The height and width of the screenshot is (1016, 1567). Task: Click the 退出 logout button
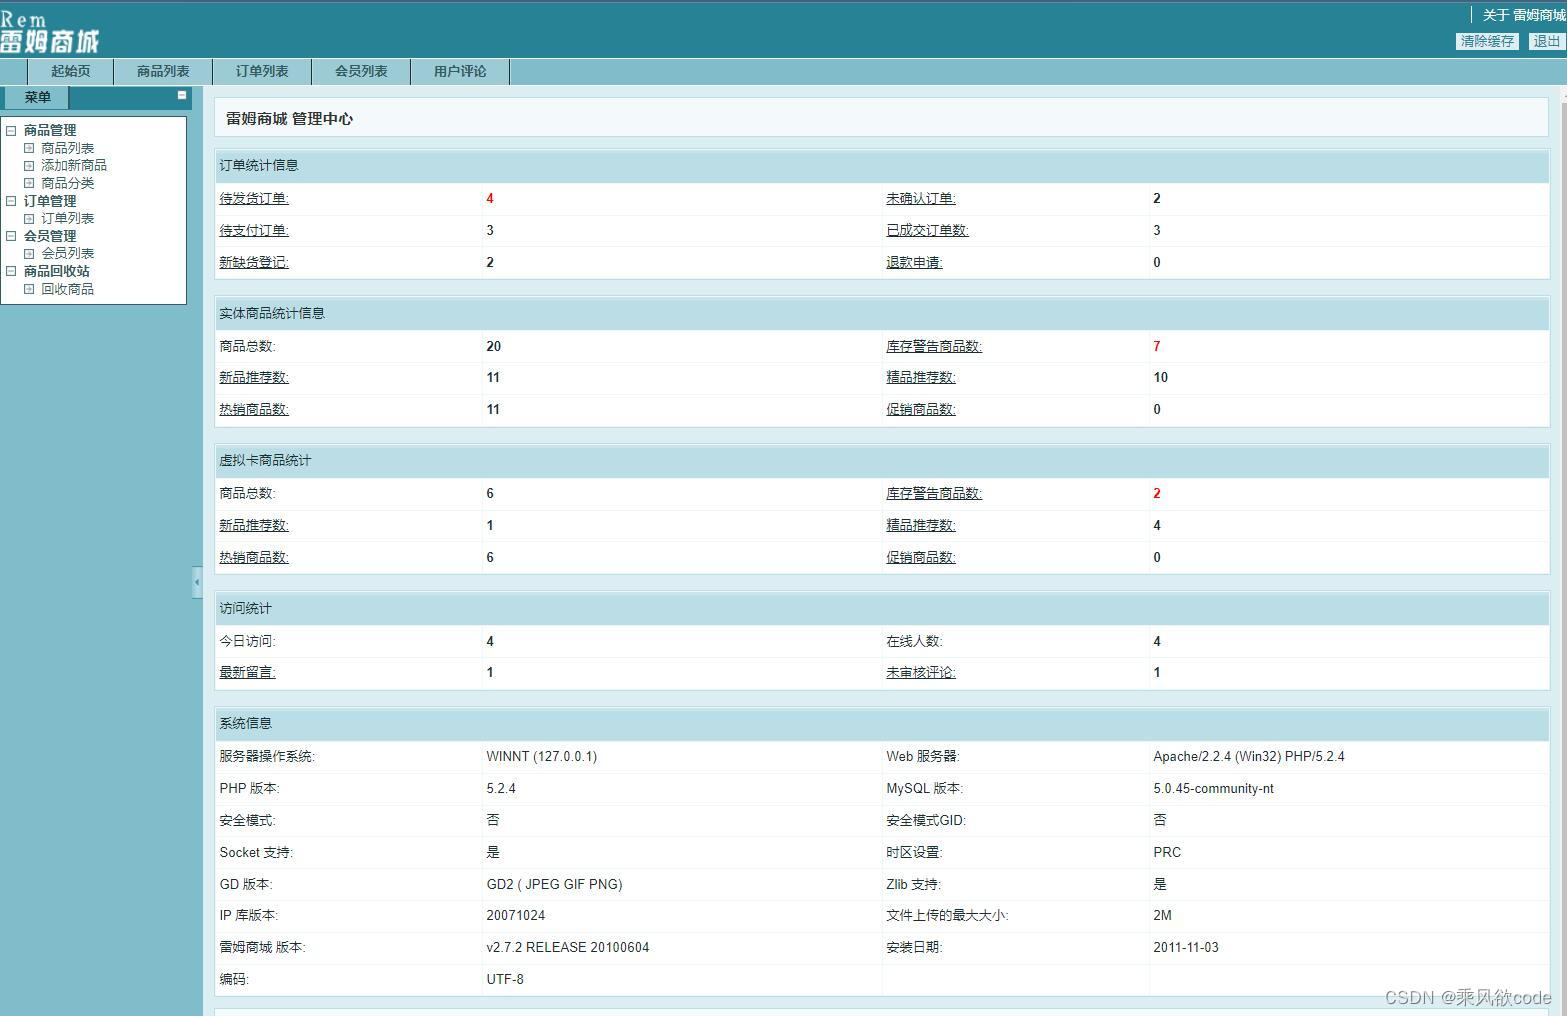pos(1546,41)
